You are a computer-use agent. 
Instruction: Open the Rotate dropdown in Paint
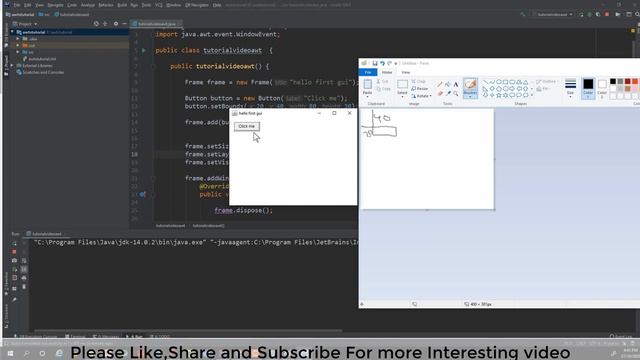coord(421,96)
